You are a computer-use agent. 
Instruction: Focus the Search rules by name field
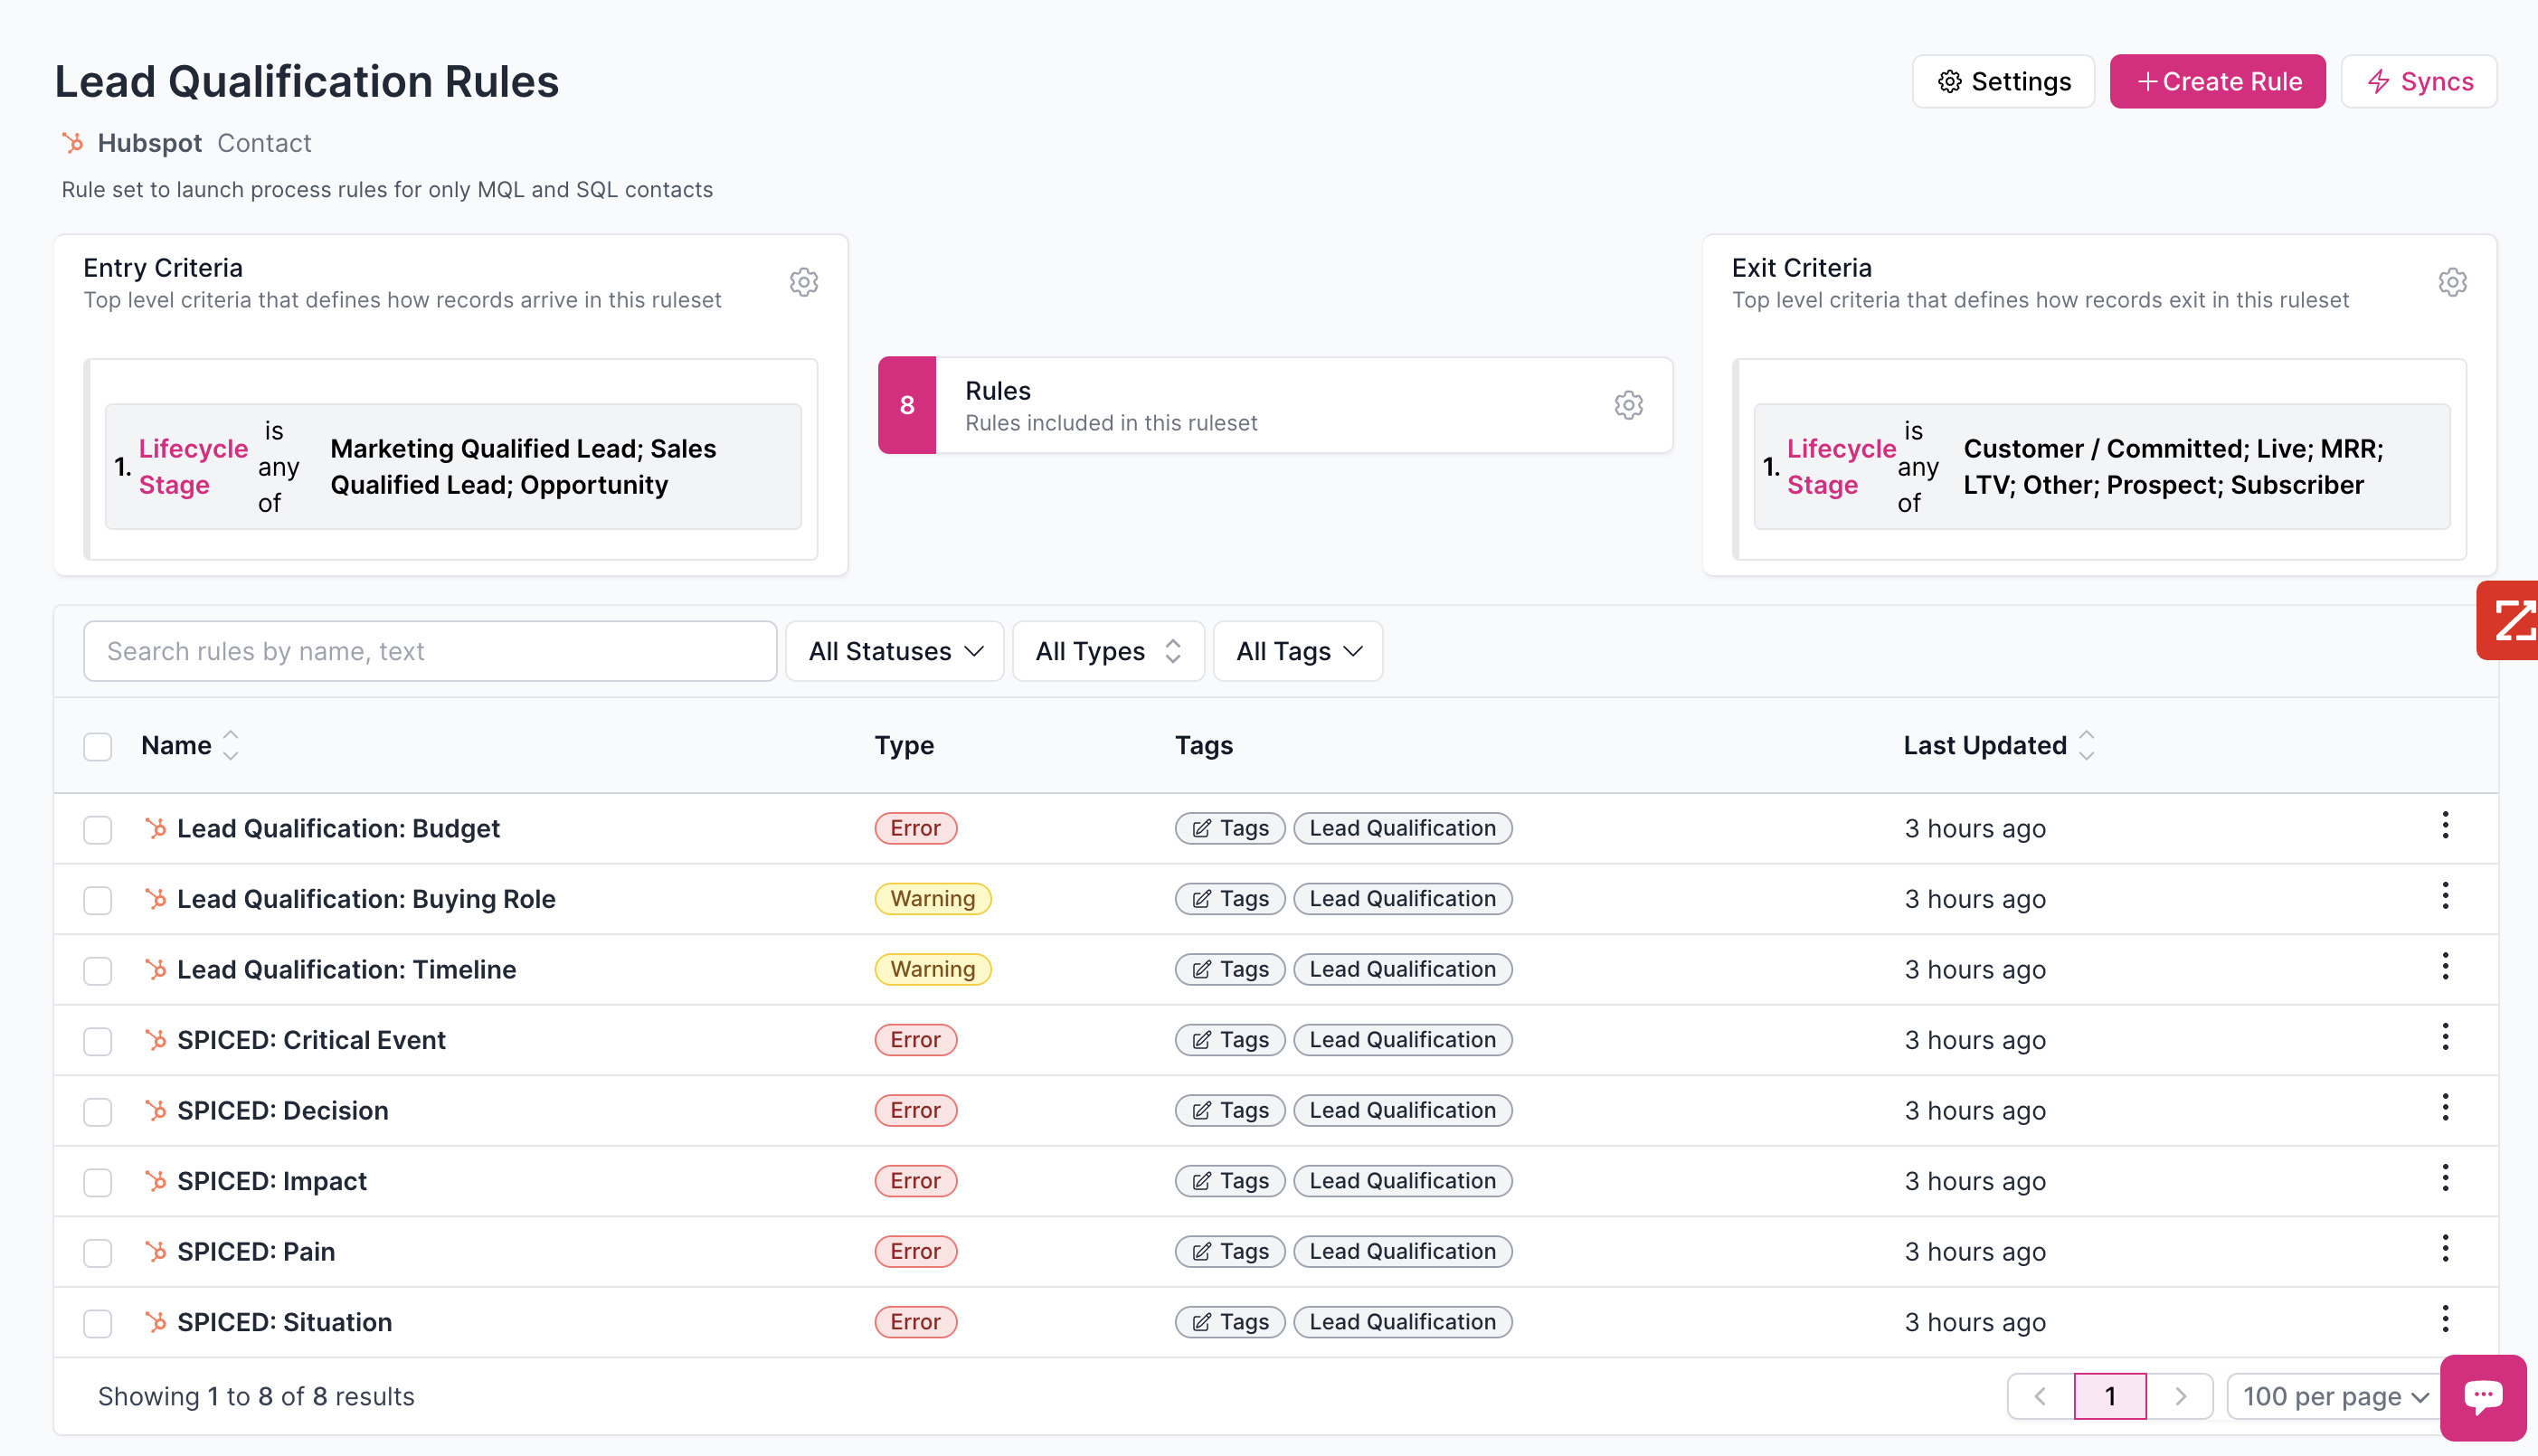click(x=430, y=651)
